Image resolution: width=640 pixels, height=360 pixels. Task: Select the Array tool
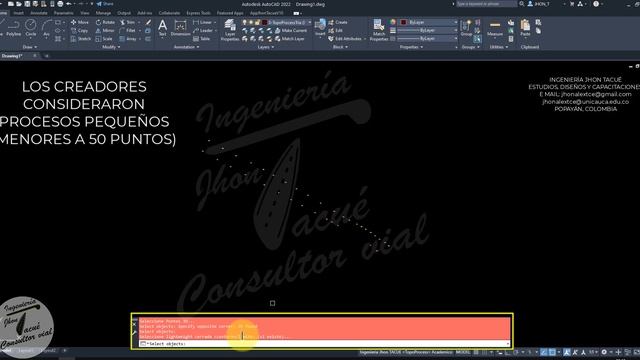128,39
